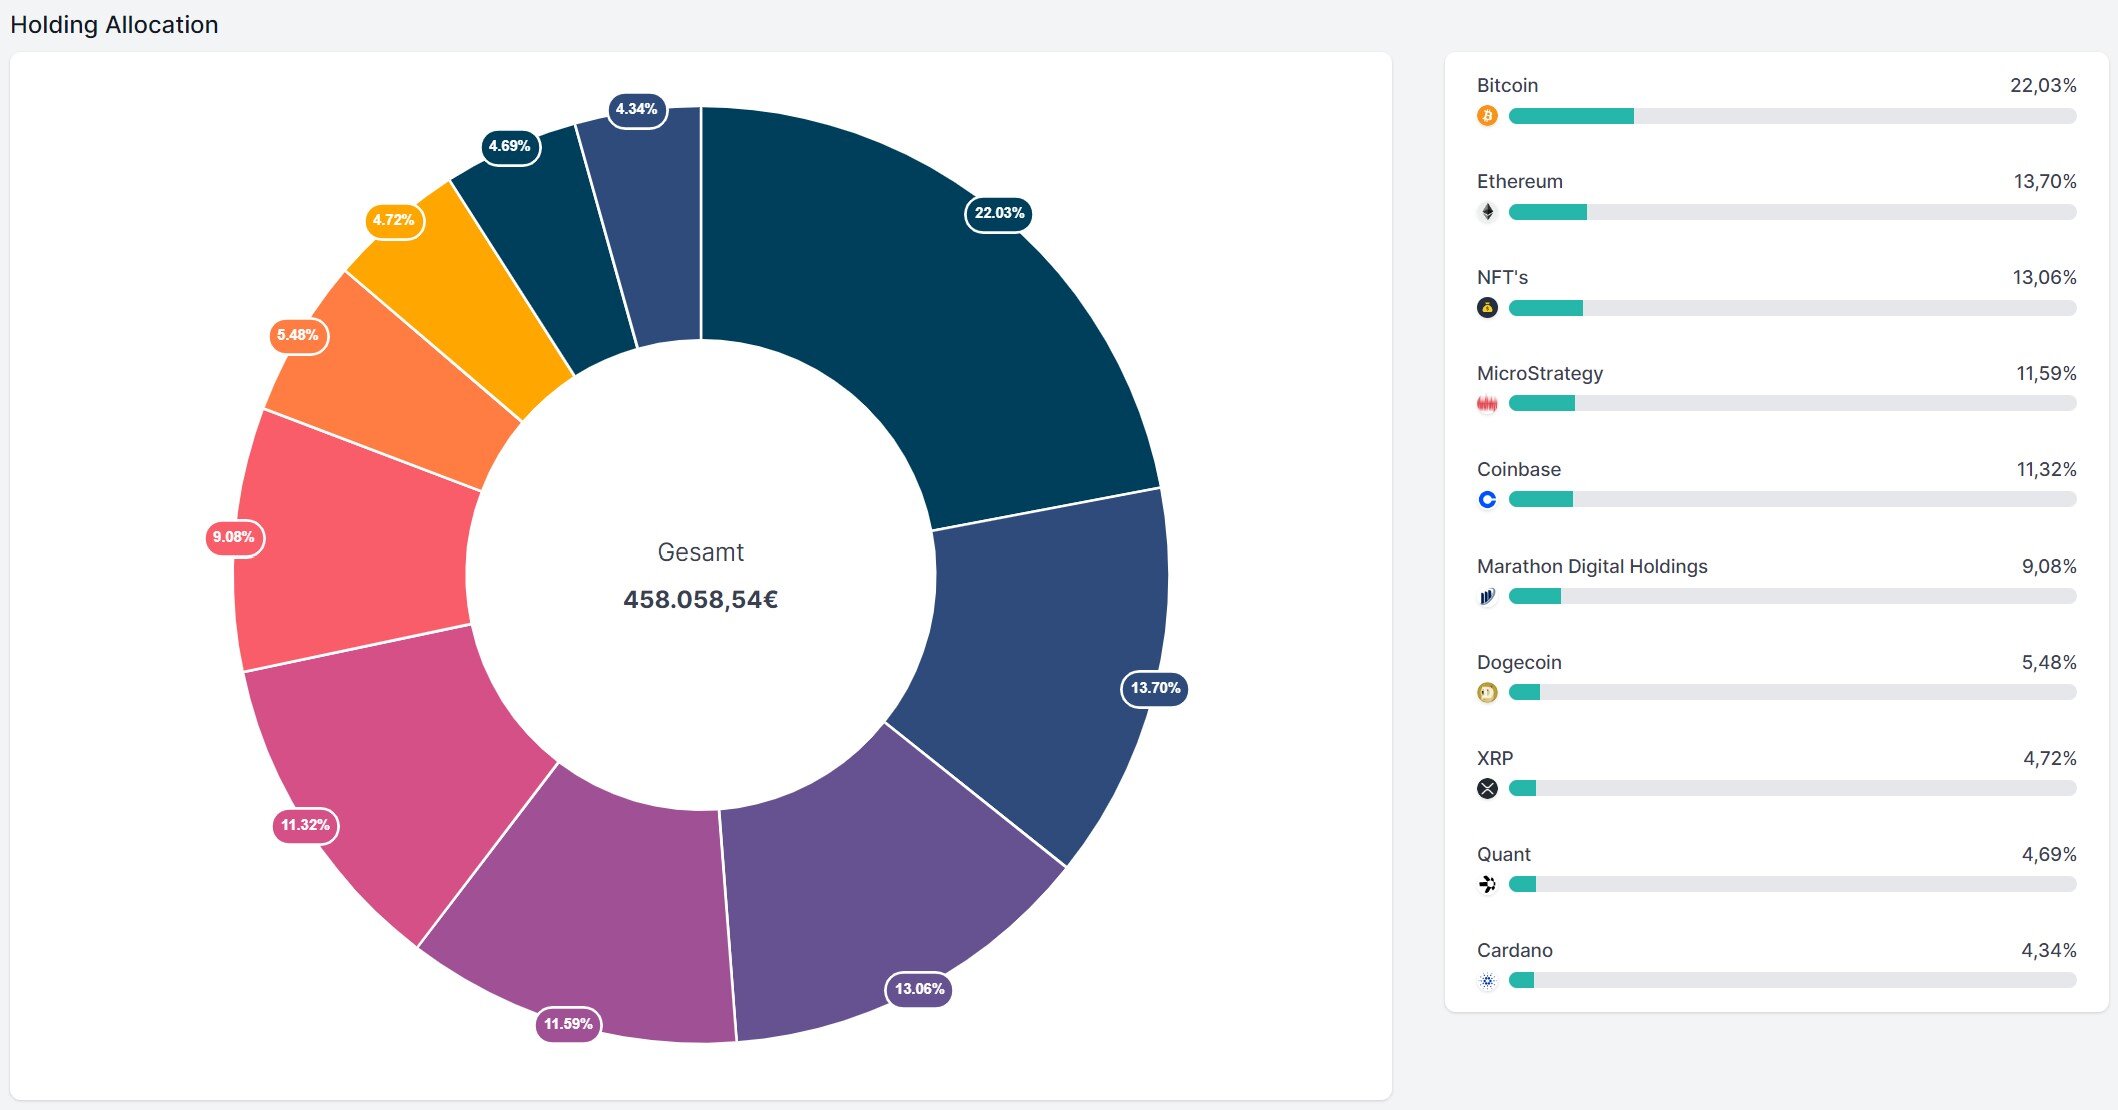
Task: Click the 11.59% magenta segment label
Action: coord(568,1024)
